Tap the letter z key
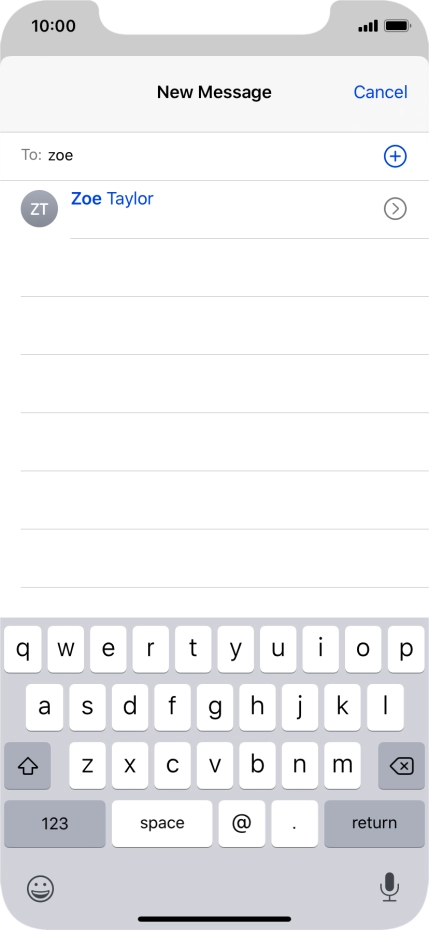This screenshot has height=930, width=429. click(87, 766)
